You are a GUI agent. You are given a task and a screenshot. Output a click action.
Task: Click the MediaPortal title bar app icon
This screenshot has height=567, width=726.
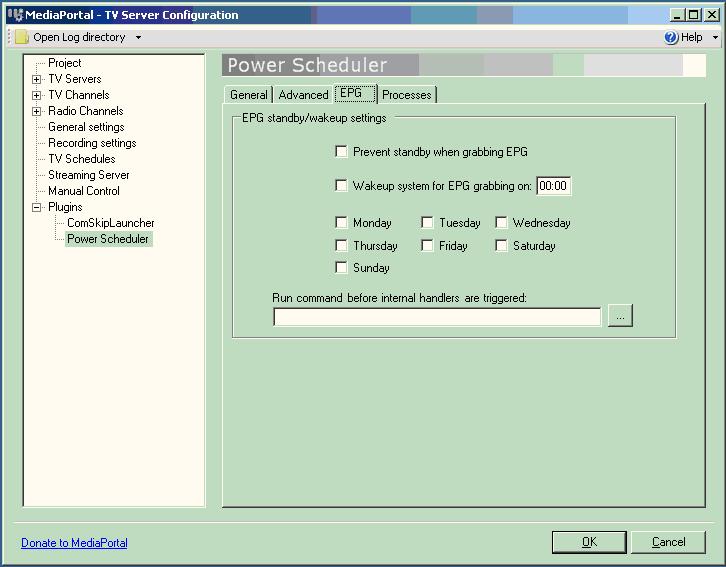tap(15, 15)
